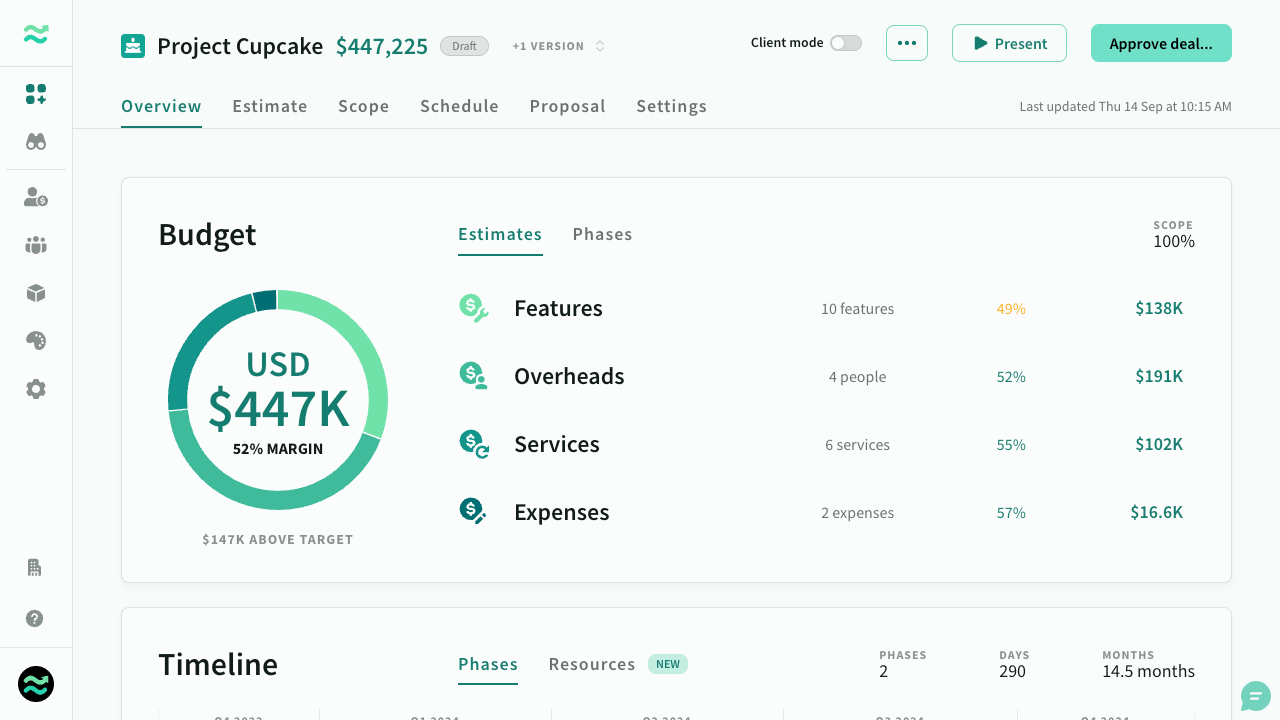1280x720 pixels.
Task: Click the cake project icon beside Project Cupcake
Action: [x=133, y=46]
